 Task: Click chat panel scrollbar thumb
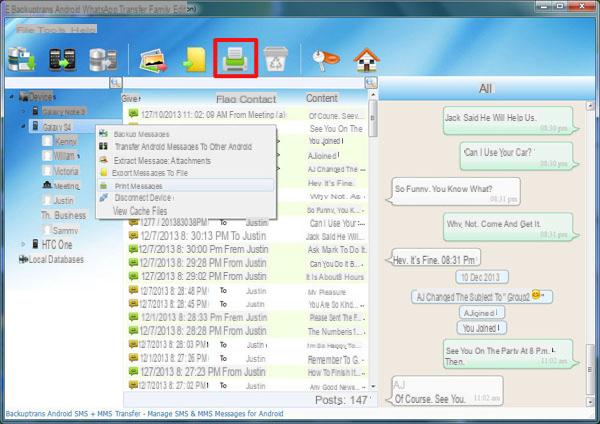pyautogui.click(x=590, y=370)
